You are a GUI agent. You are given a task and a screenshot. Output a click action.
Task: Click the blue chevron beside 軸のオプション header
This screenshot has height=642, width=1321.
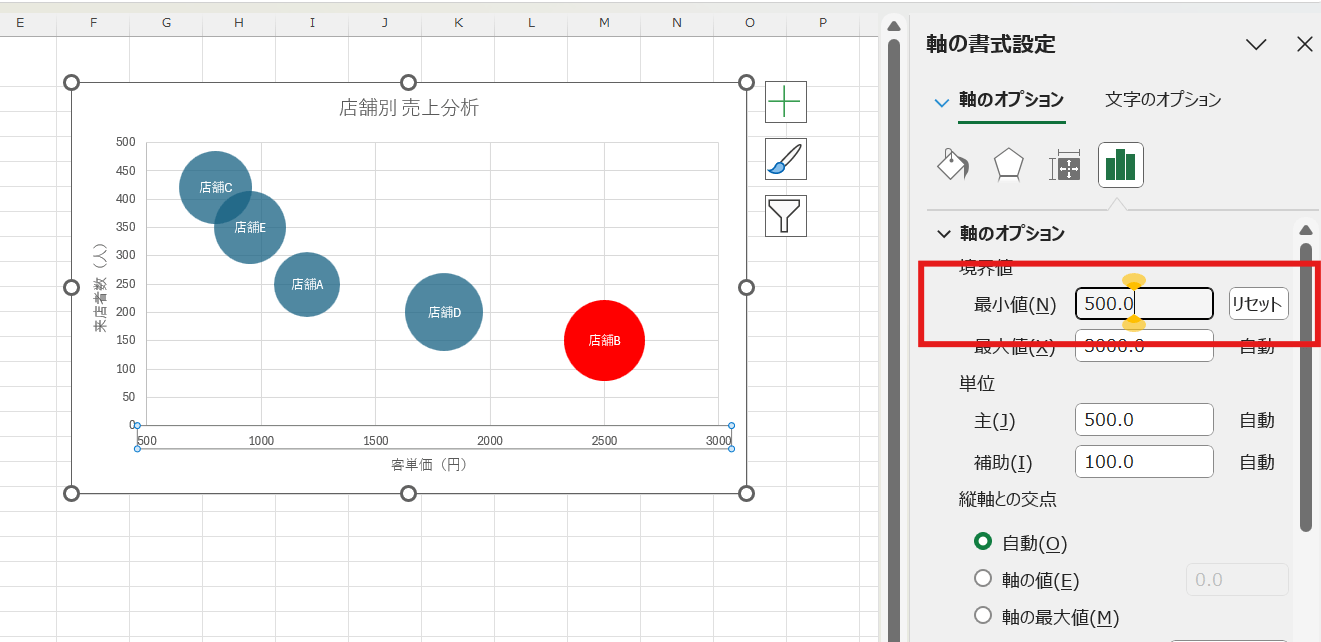coord(941,101)
